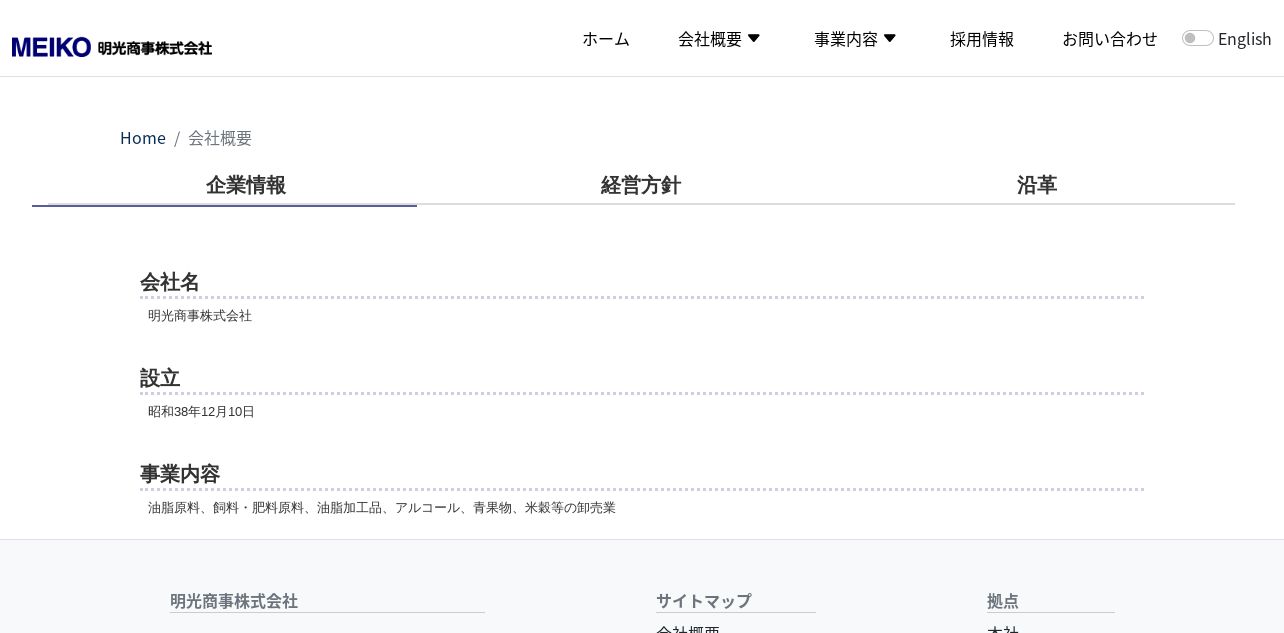Switch to the 沿革 tab
Viewport: 1284px width, 633px height.
1037,185
